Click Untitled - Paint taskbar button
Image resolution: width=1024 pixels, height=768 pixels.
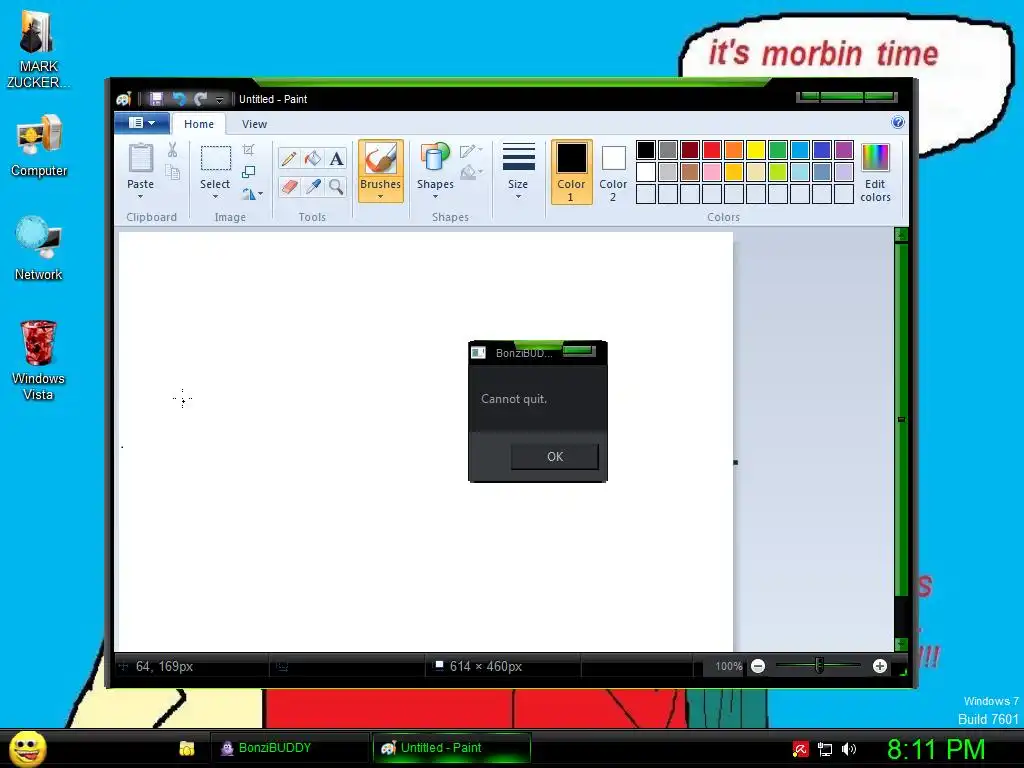click(451, 748)
